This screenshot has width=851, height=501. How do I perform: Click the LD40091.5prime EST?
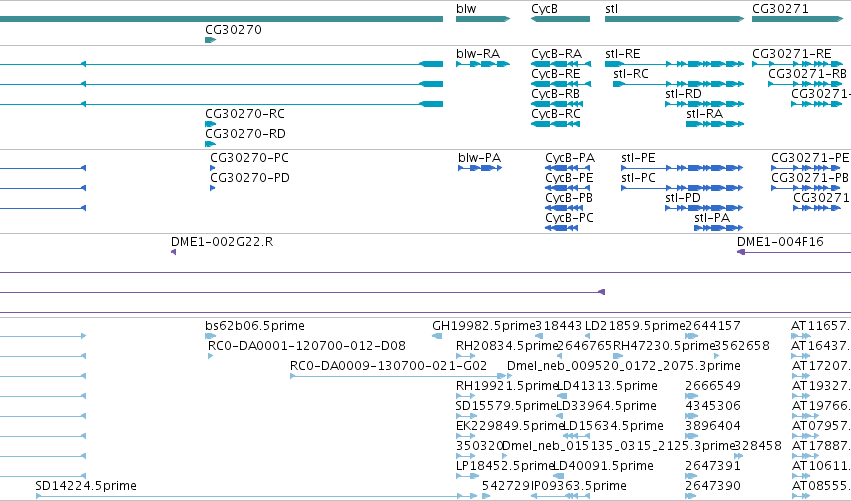[557, 477]
